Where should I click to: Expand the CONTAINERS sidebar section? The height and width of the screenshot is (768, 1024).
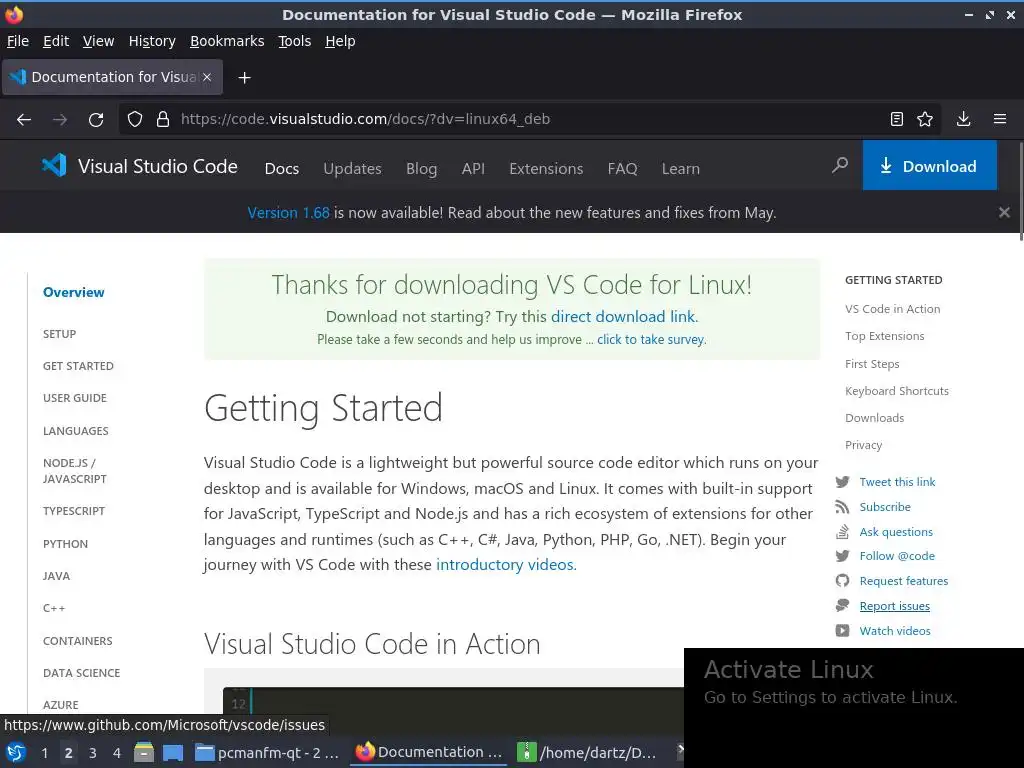coord(78,641)
